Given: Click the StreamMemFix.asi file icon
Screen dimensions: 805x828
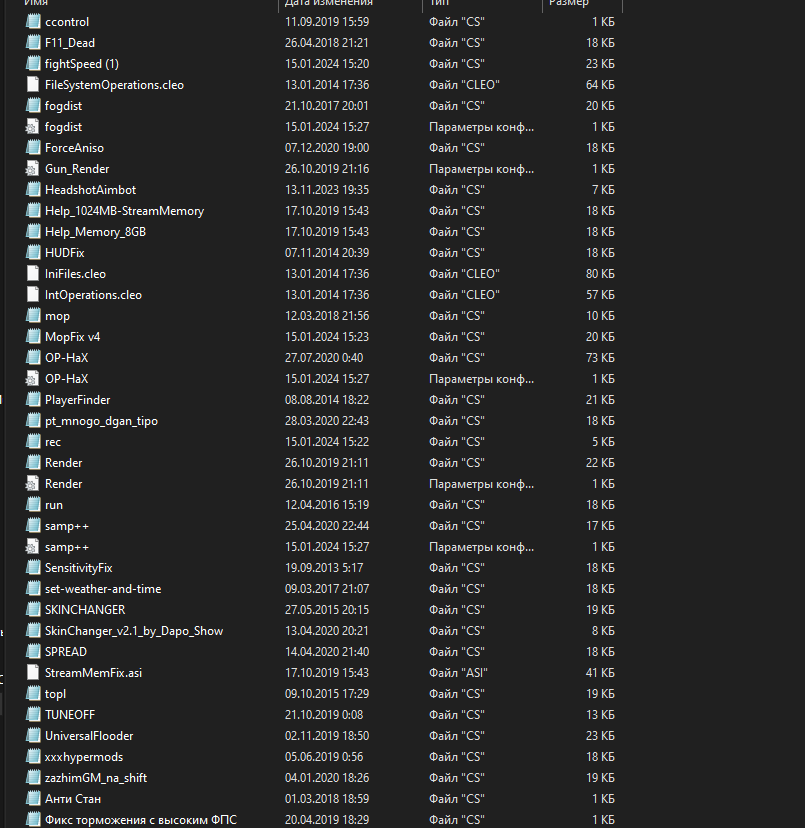Looking at the screenshot, I should point(34,673).
